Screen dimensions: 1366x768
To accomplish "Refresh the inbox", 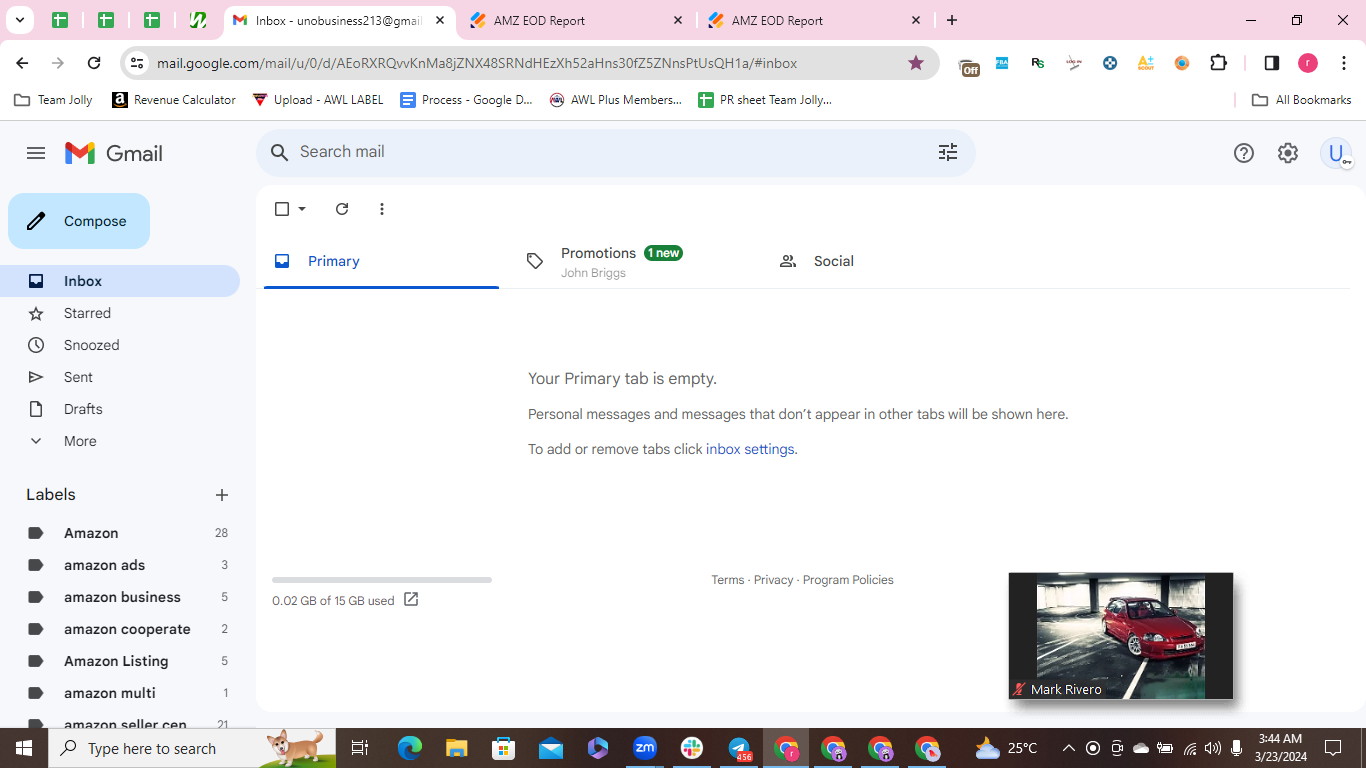I will pyautogui.click(x=342, y=209).
